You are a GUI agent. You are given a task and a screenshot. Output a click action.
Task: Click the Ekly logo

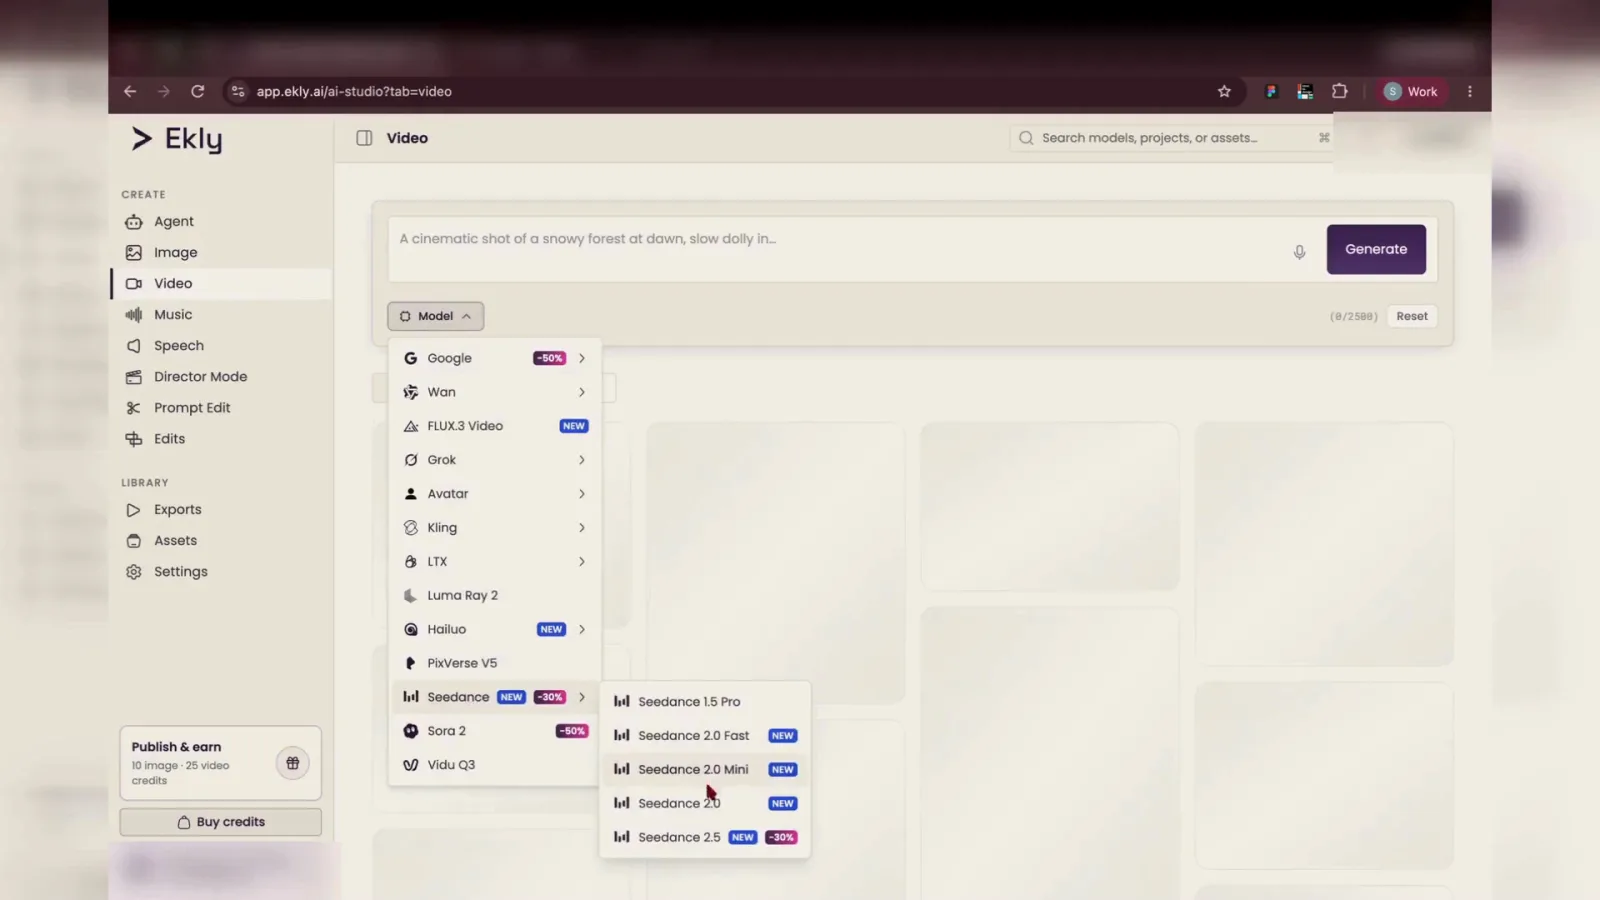[x=177, y=139]
